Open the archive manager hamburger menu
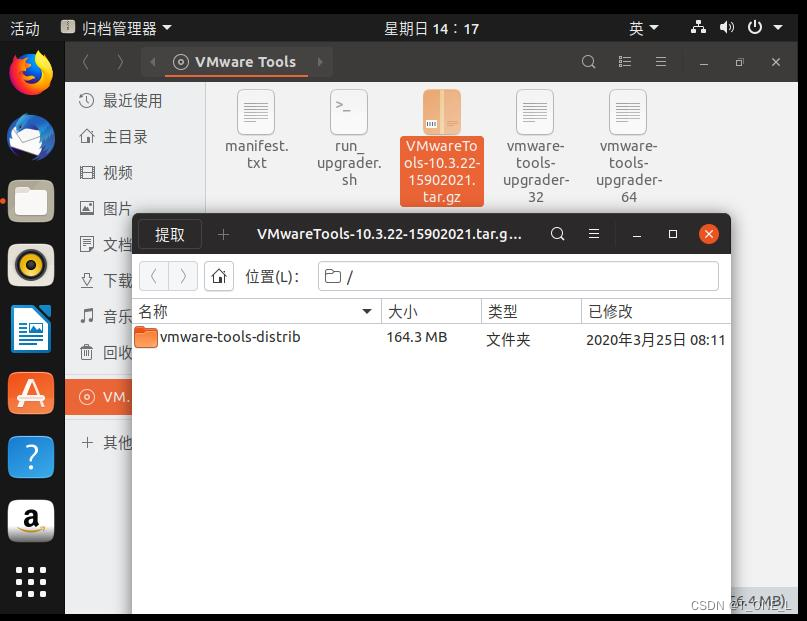This screenshot has height=621, width=807. point(593,234)
